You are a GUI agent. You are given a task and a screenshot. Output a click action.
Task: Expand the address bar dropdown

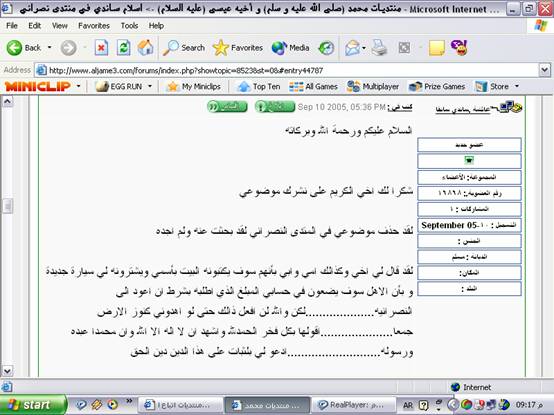point(545,70)
